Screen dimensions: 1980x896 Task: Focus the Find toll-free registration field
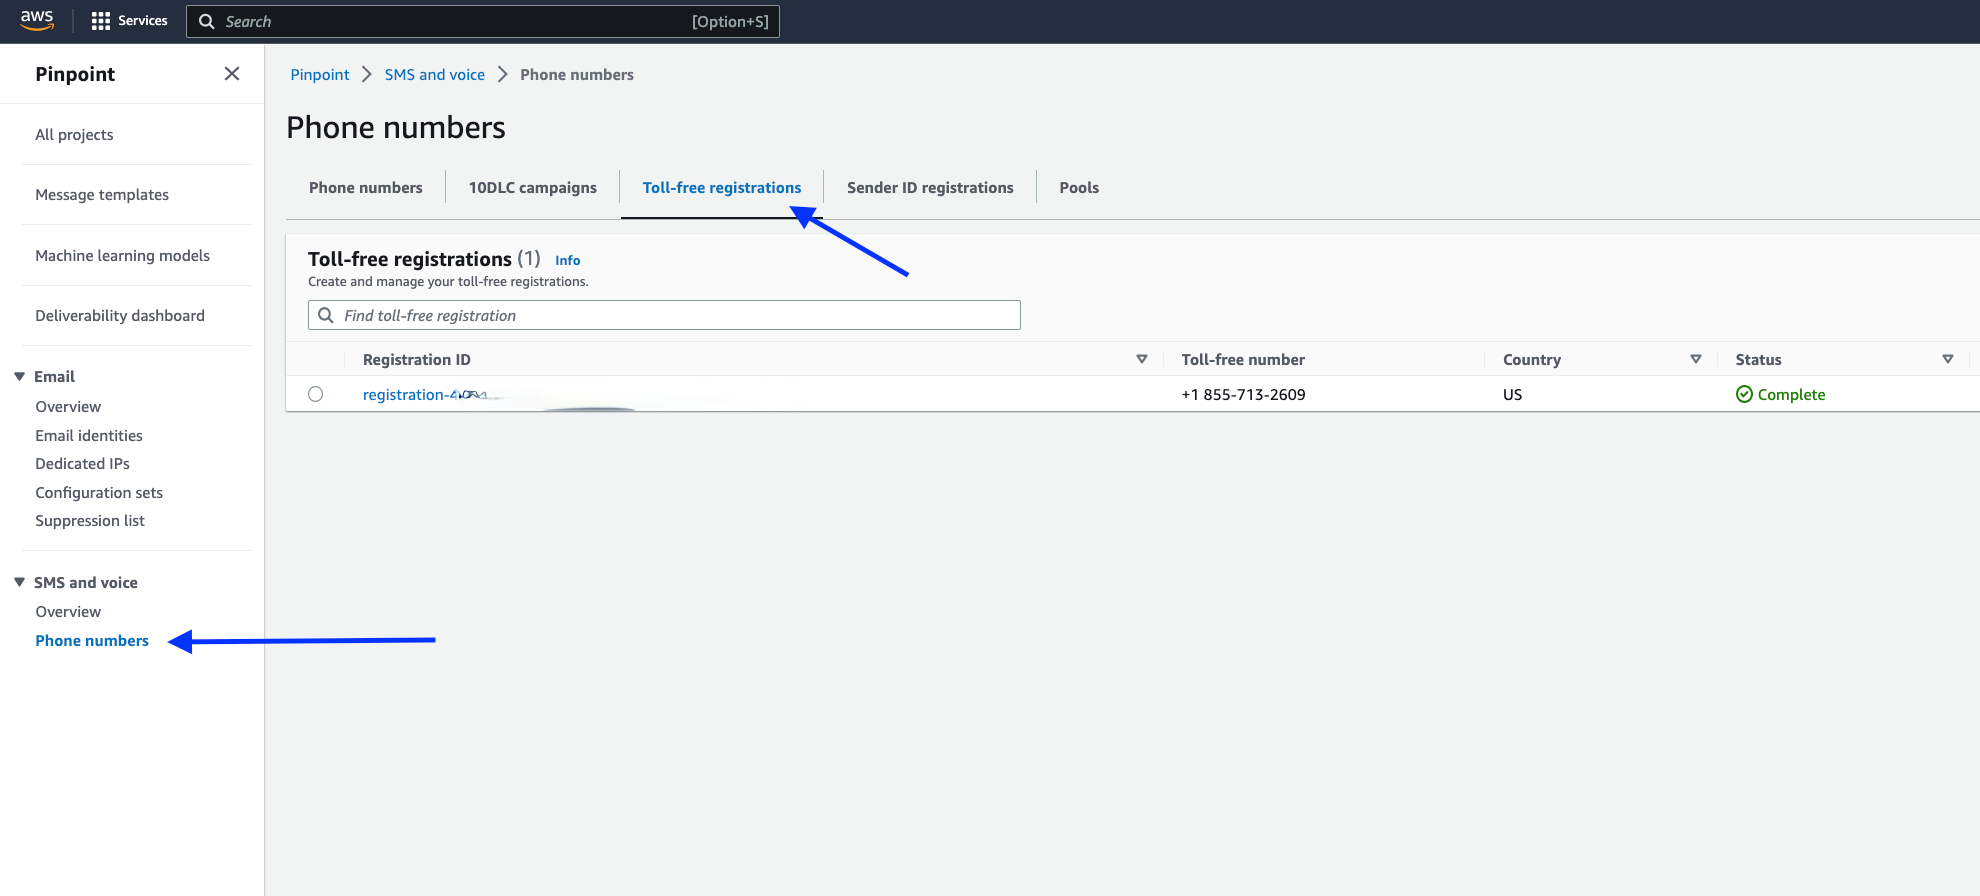(x=664, y=315)
